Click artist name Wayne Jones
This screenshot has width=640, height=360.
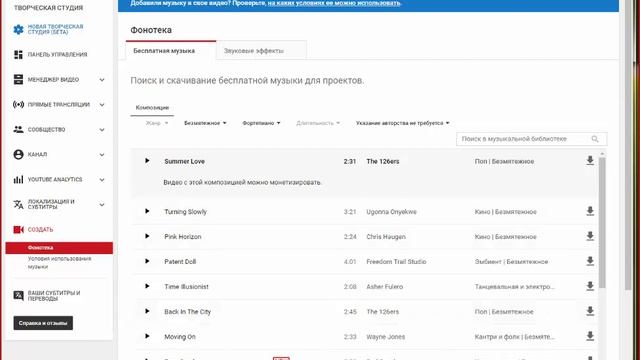tap(386, 337)
